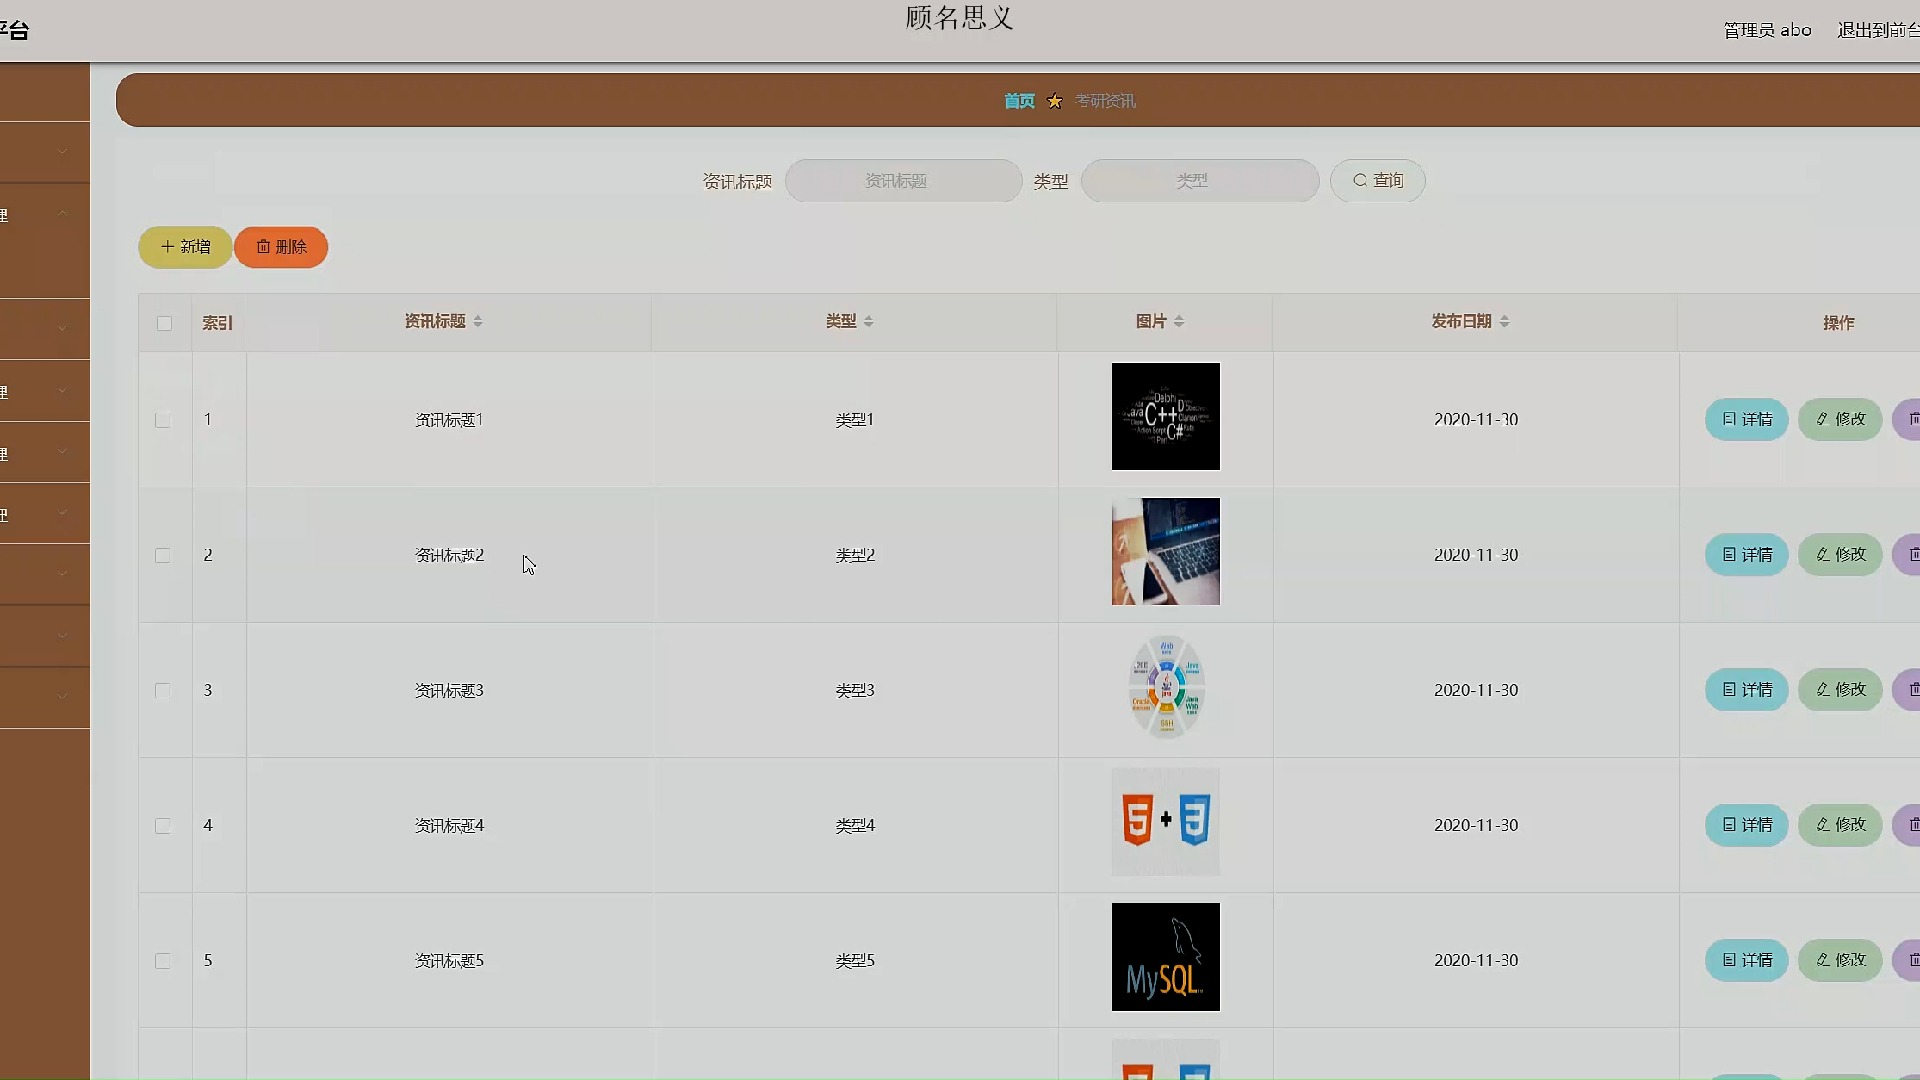Click 修改 edit button for 资讯标题1
The width and height of the screenshot is (1920, 1080).
1840,419
